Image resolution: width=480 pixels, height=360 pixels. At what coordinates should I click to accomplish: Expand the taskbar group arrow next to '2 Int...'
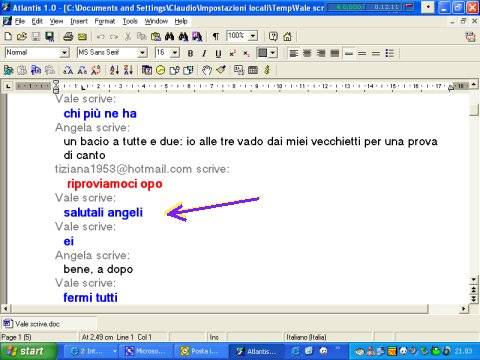pos(114,351)
